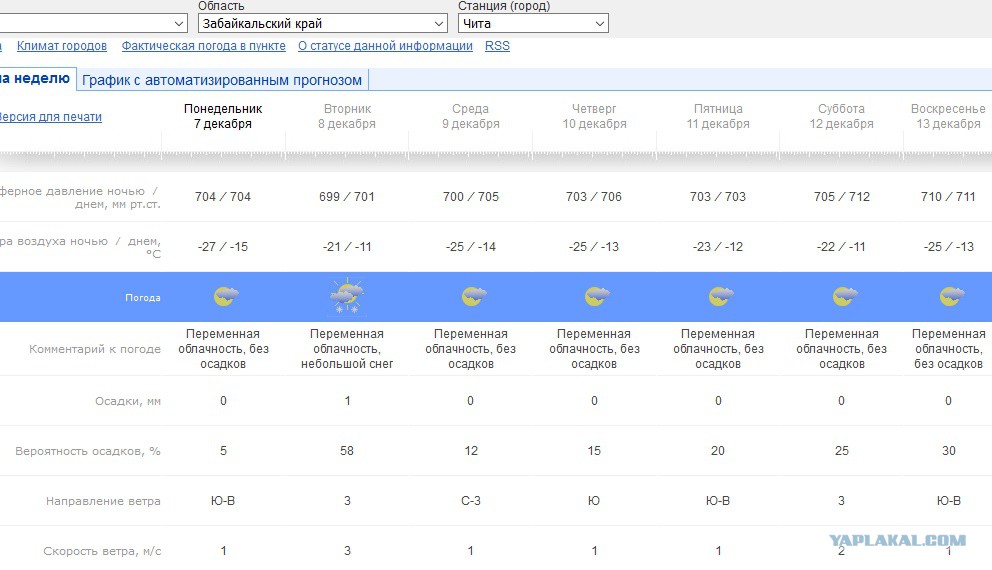992x570 pixels.
Task: Select the Воскресенье 13 декабря column header
Action: [x=948, y=116]
